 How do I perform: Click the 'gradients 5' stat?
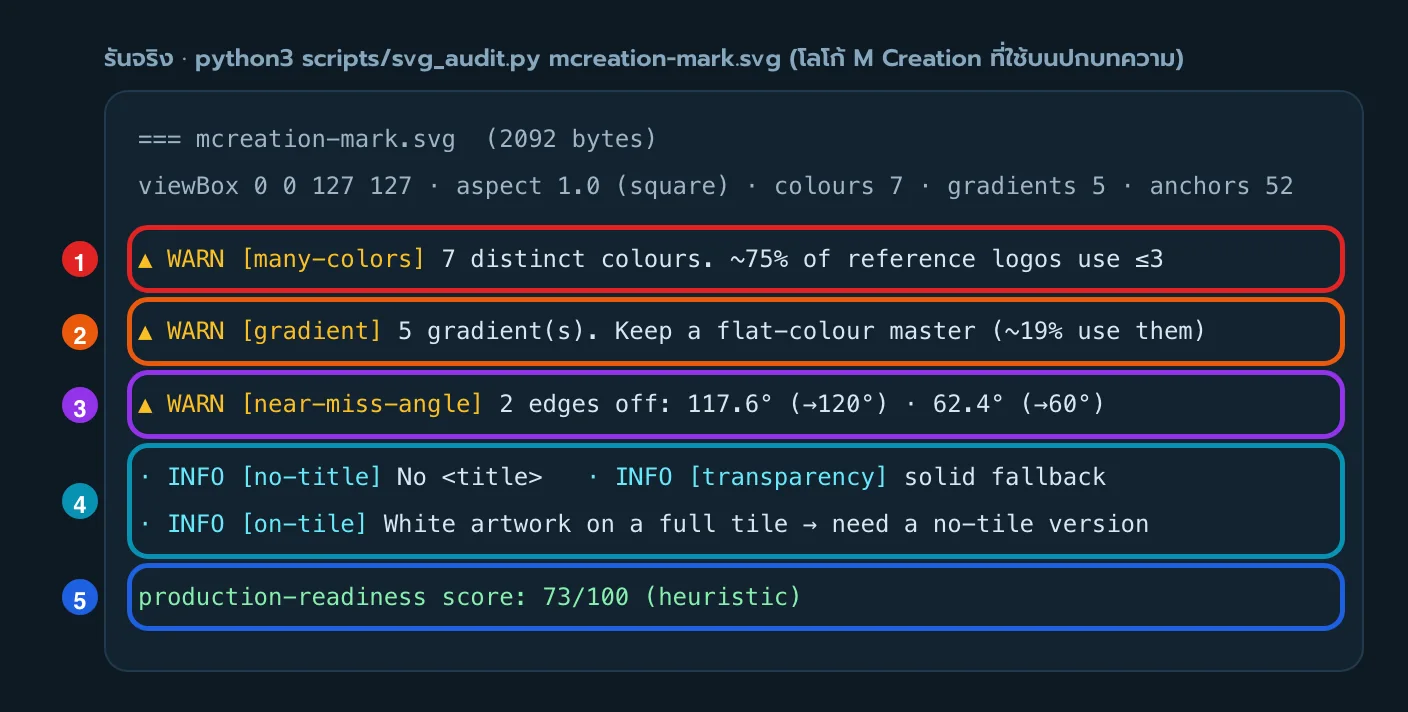click(x=1027, y=186)
